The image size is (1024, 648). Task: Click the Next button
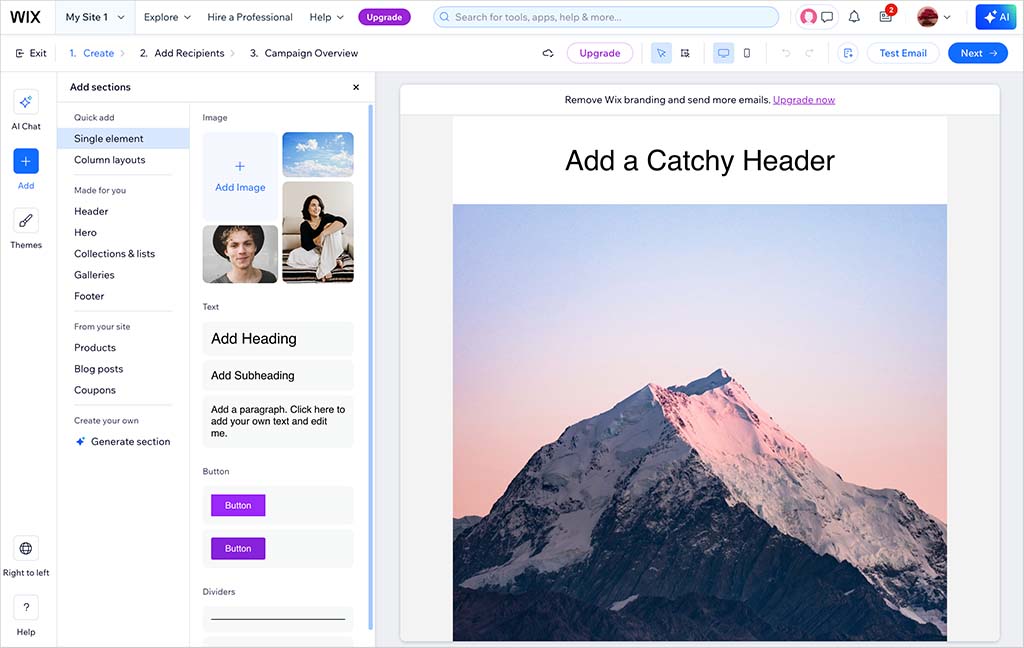pyautogui.click(x=978, y=53)
